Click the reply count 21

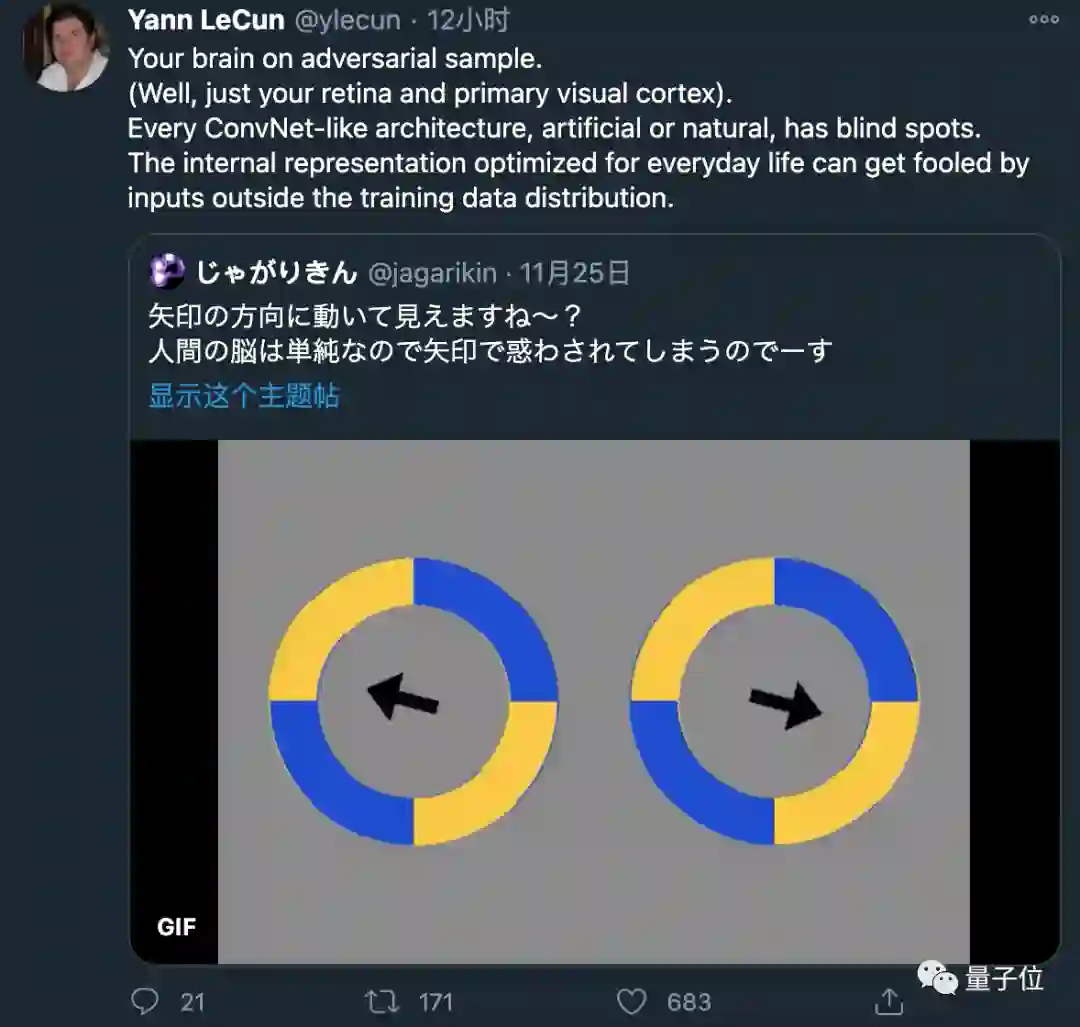click(193, 1002)
